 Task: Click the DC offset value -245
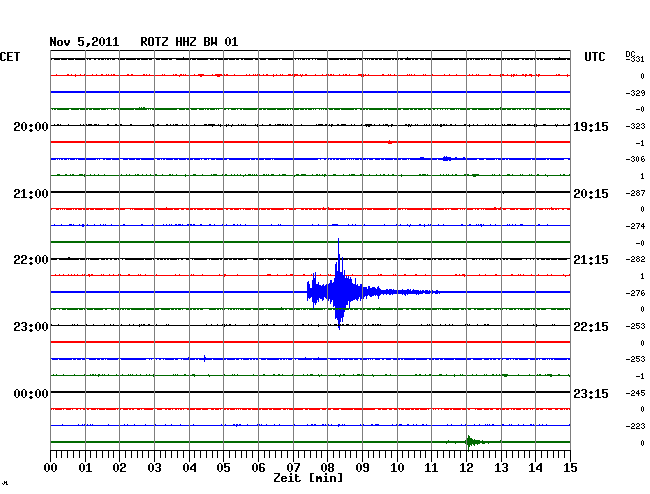(x=635, y=393)
